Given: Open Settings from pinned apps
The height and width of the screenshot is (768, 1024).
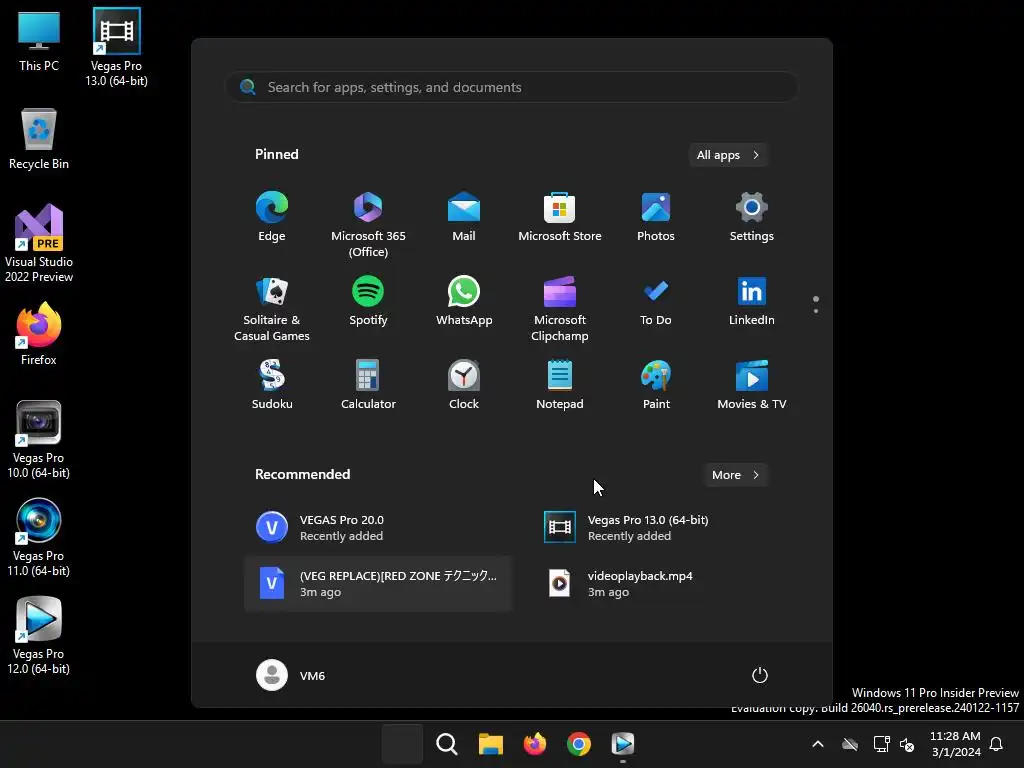Looking at the screenshot, I should pos(752,217).
